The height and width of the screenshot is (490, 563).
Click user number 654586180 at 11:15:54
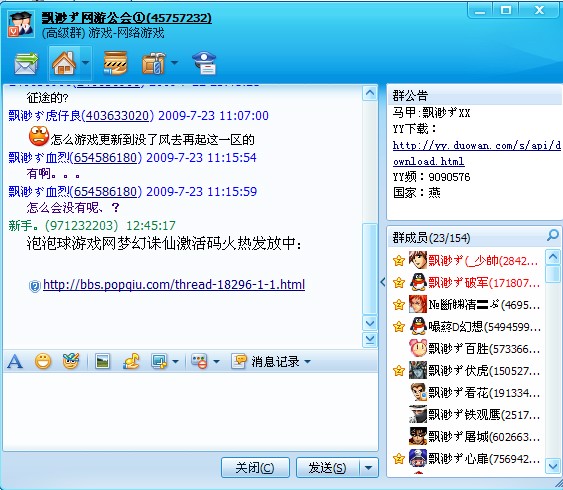click(x=106, y=158)
